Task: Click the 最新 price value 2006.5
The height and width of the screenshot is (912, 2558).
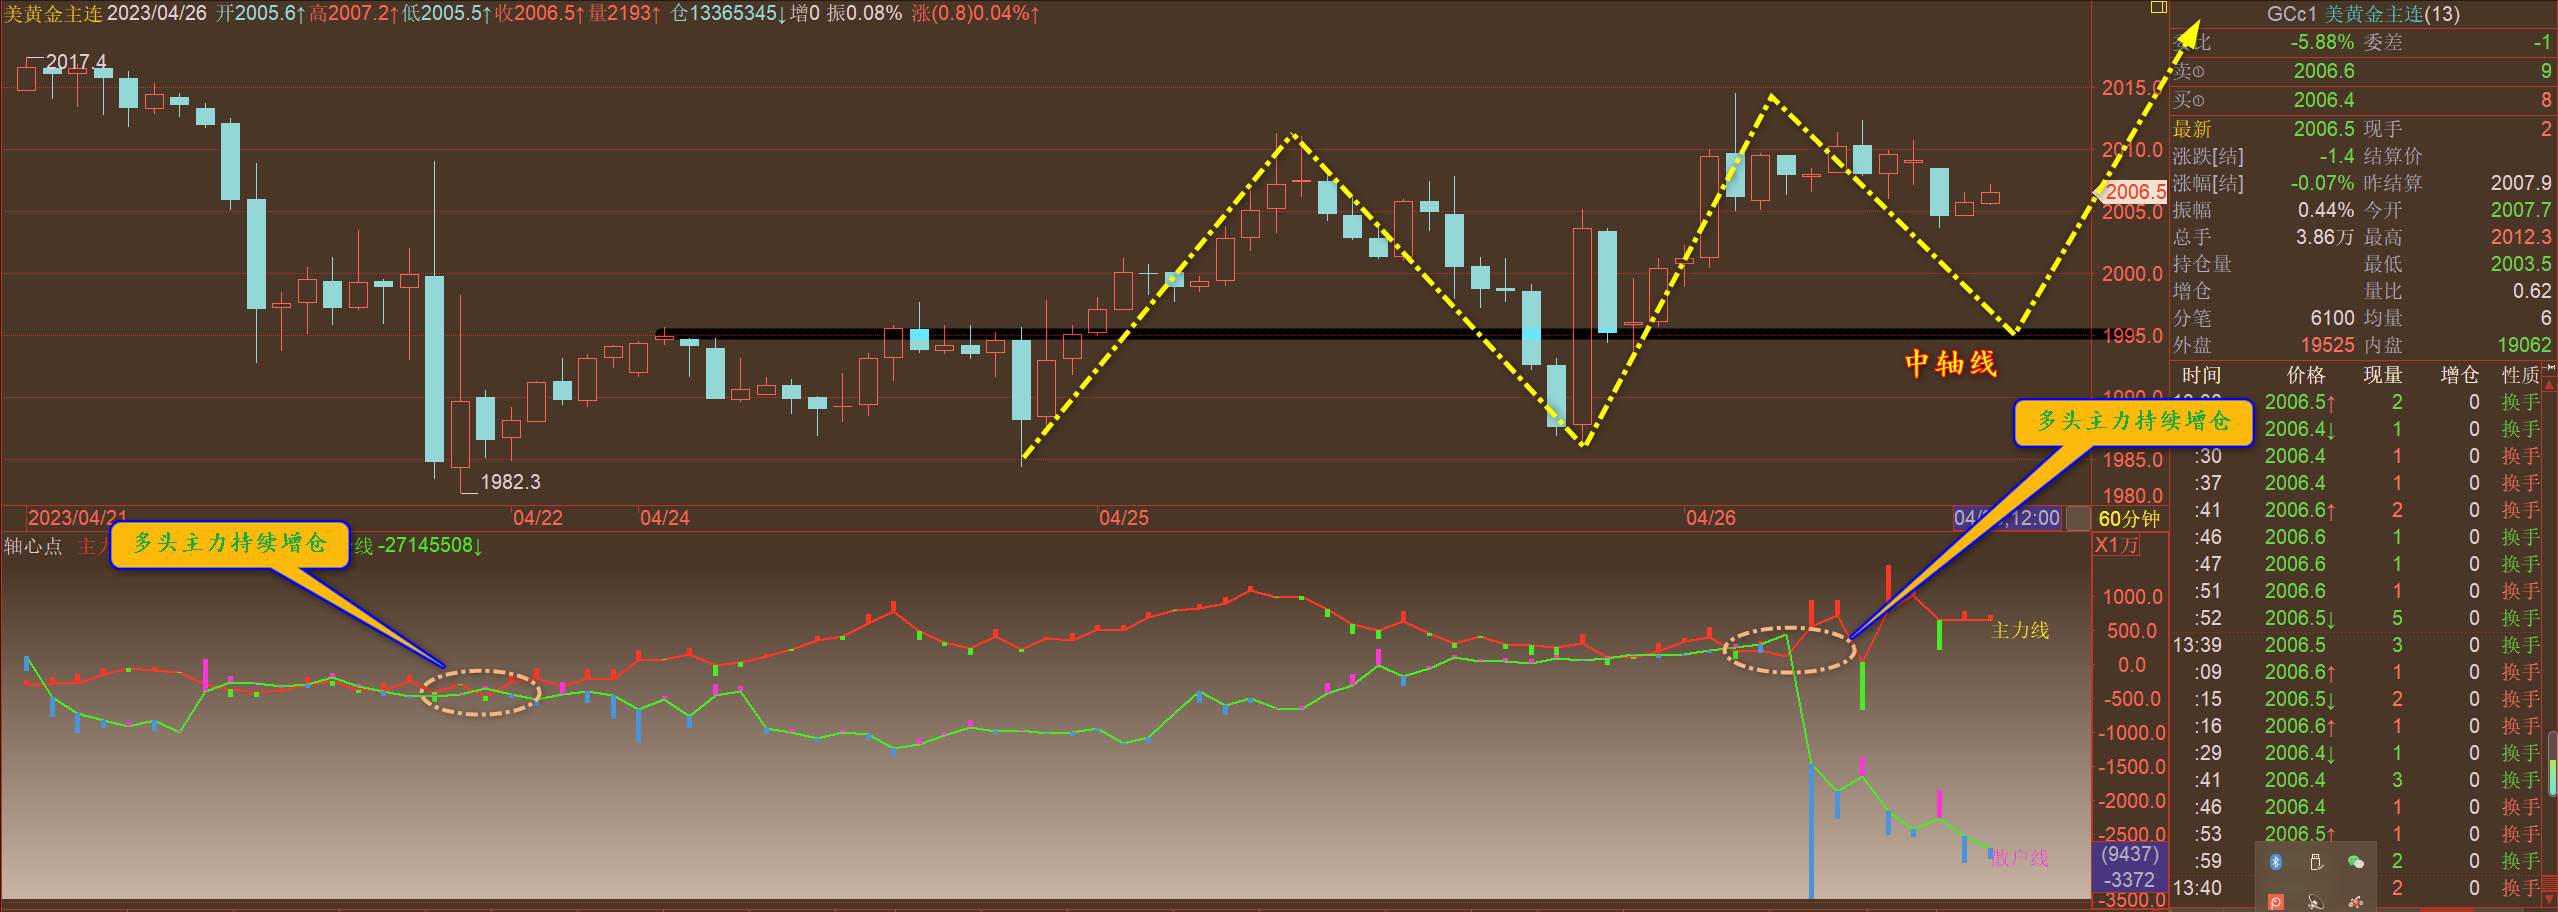Action: 2324,129
